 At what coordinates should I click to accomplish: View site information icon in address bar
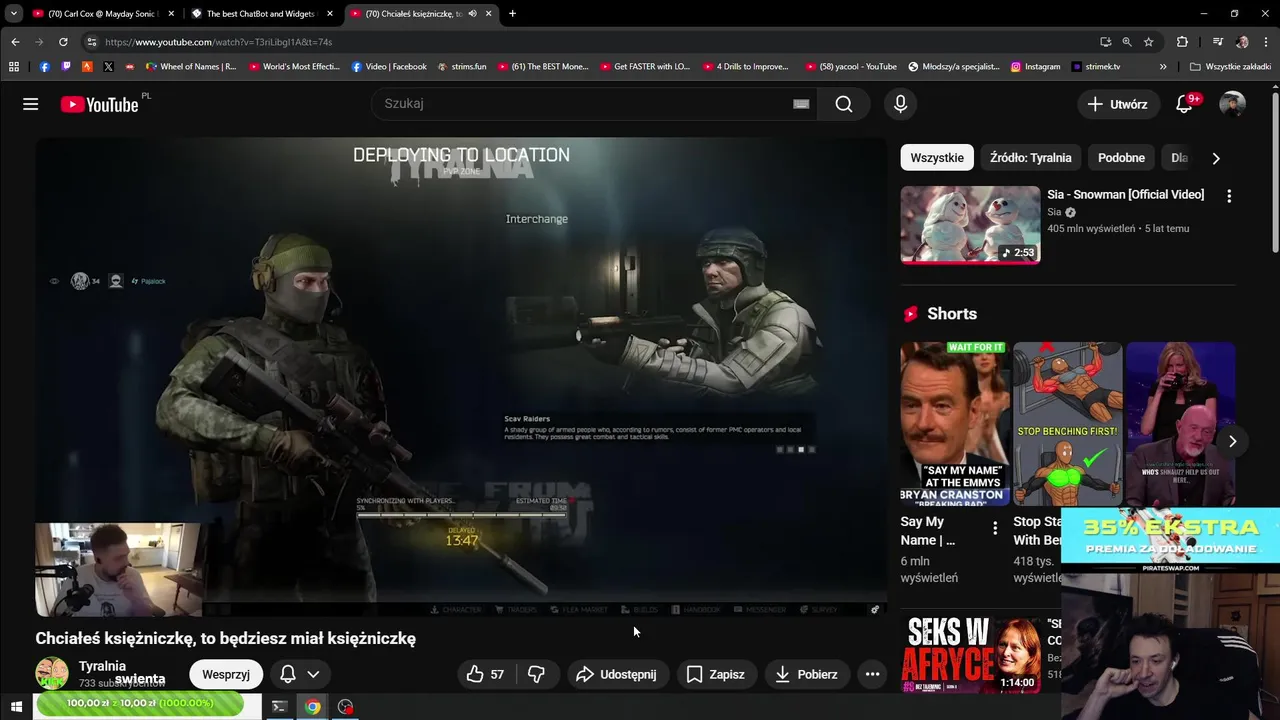pos(91,42)
